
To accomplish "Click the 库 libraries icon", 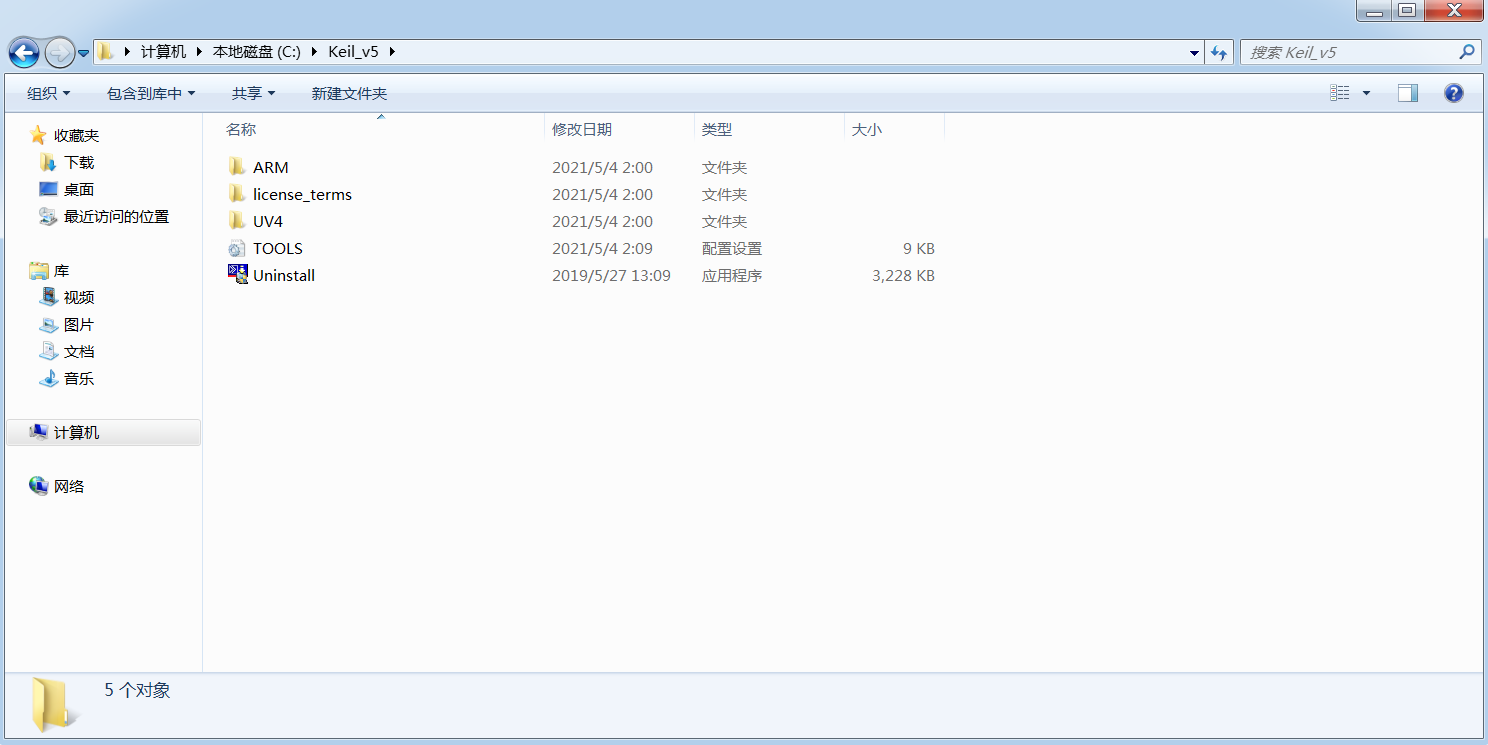I will [39, 270].
